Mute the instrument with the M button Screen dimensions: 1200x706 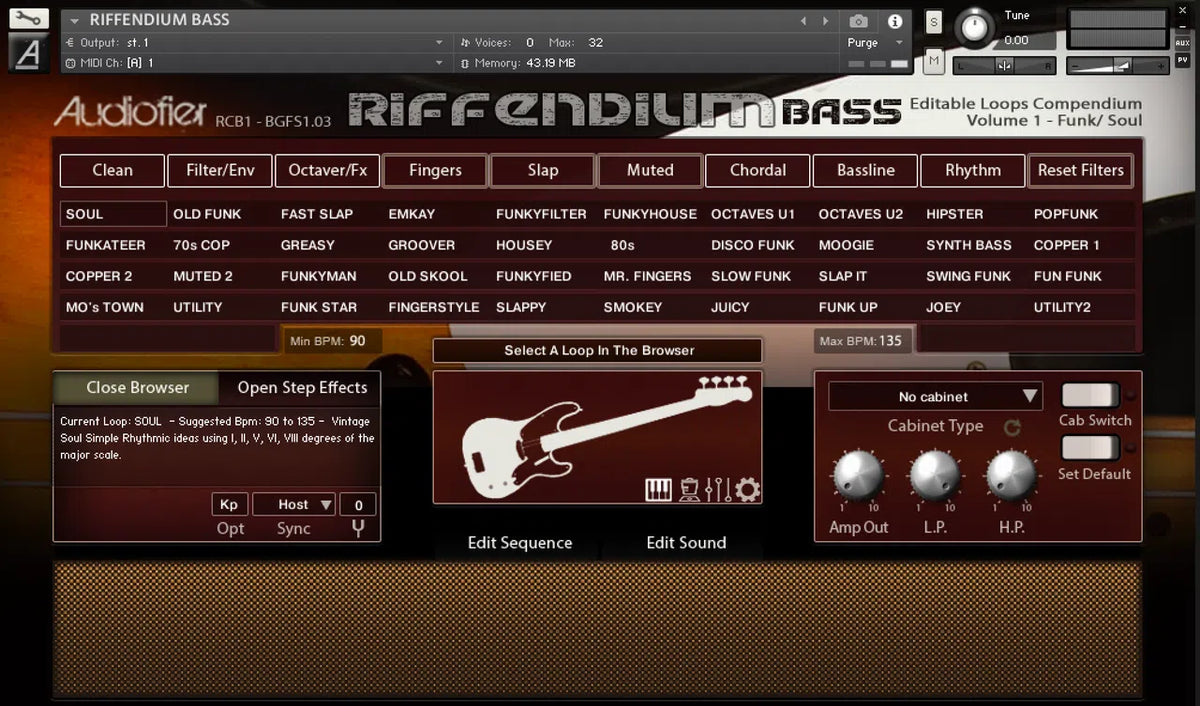tap(933, 61)
